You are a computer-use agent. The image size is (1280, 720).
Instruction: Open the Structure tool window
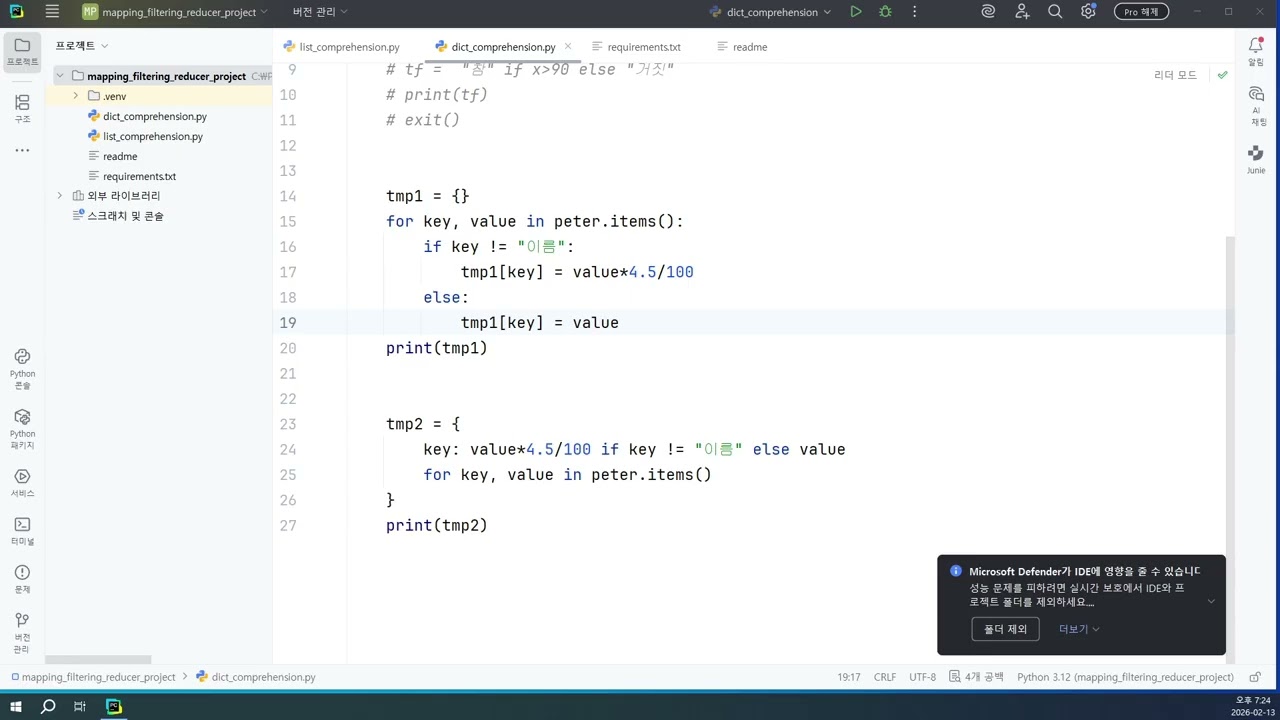22,108
